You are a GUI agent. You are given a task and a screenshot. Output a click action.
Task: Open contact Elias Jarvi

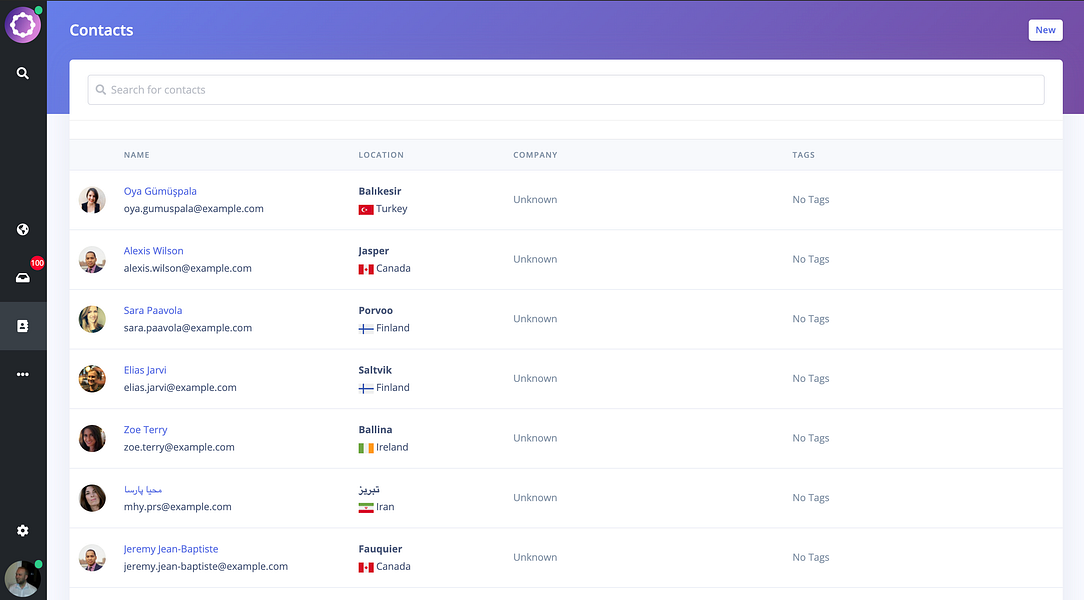(x=145, y=370)
